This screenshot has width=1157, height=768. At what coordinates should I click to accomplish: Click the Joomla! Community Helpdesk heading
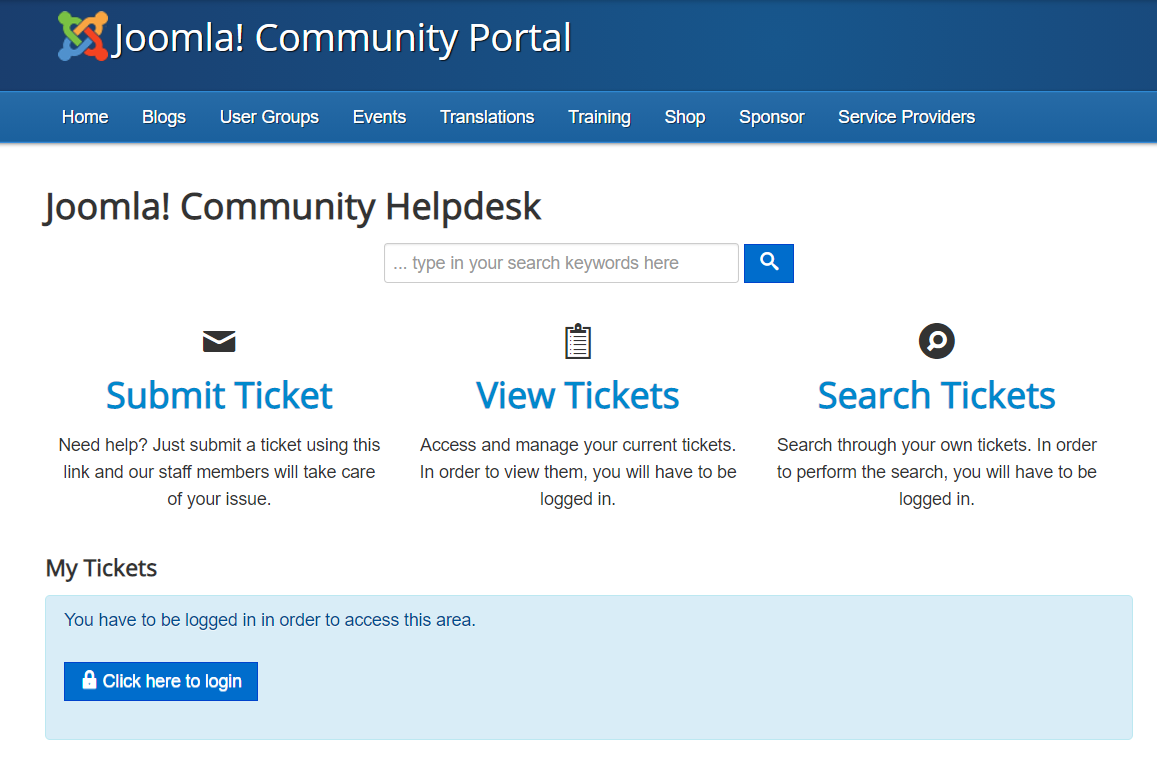(x=293, y=207)
